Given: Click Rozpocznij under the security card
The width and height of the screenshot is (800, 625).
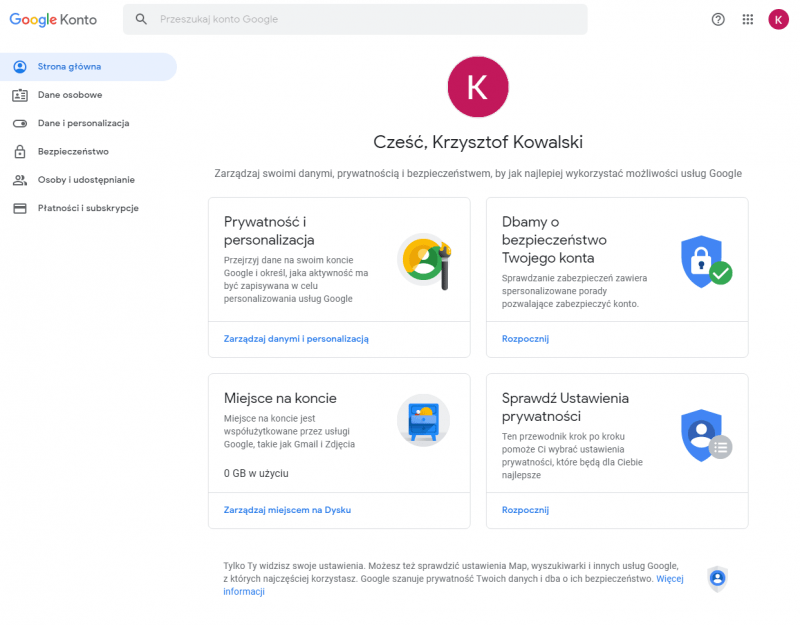Looking at the screenshot, I should pyautogui.click(x=525, y=339).
